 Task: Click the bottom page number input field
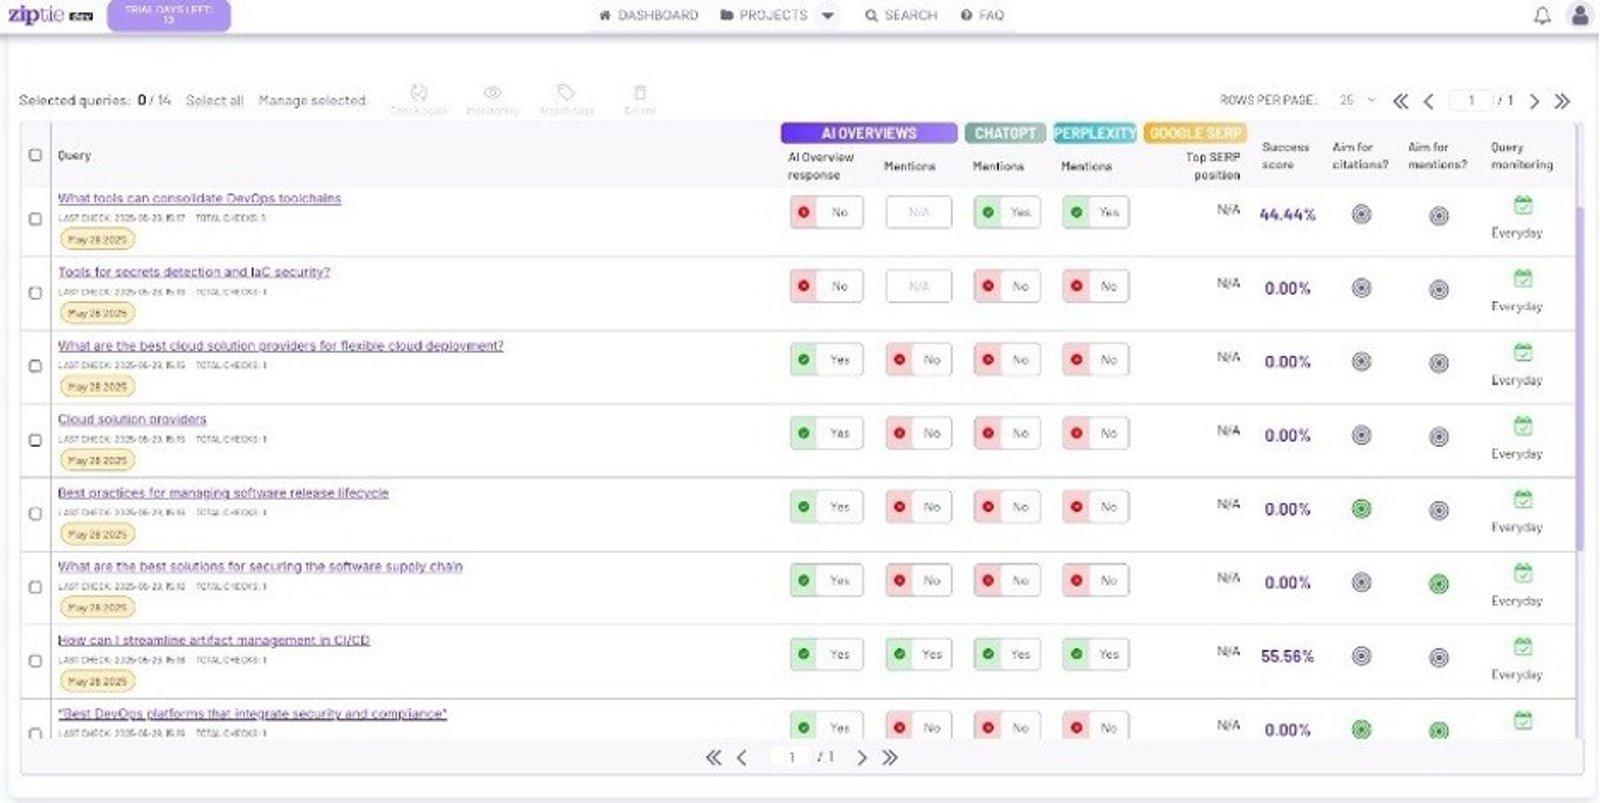(x=791, y=758)
